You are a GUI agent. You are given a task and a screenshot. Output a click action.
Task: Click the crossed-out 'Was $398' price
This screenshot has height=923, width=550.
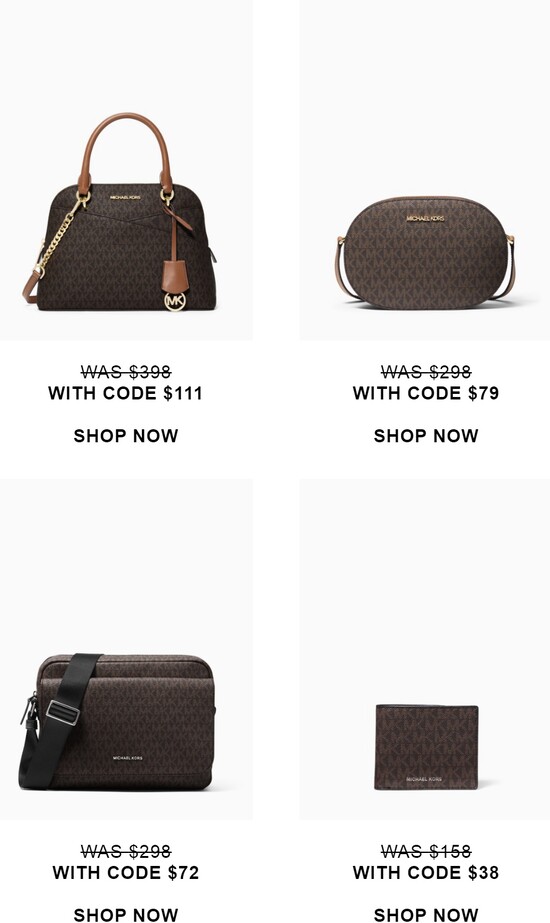click(126, 372)
